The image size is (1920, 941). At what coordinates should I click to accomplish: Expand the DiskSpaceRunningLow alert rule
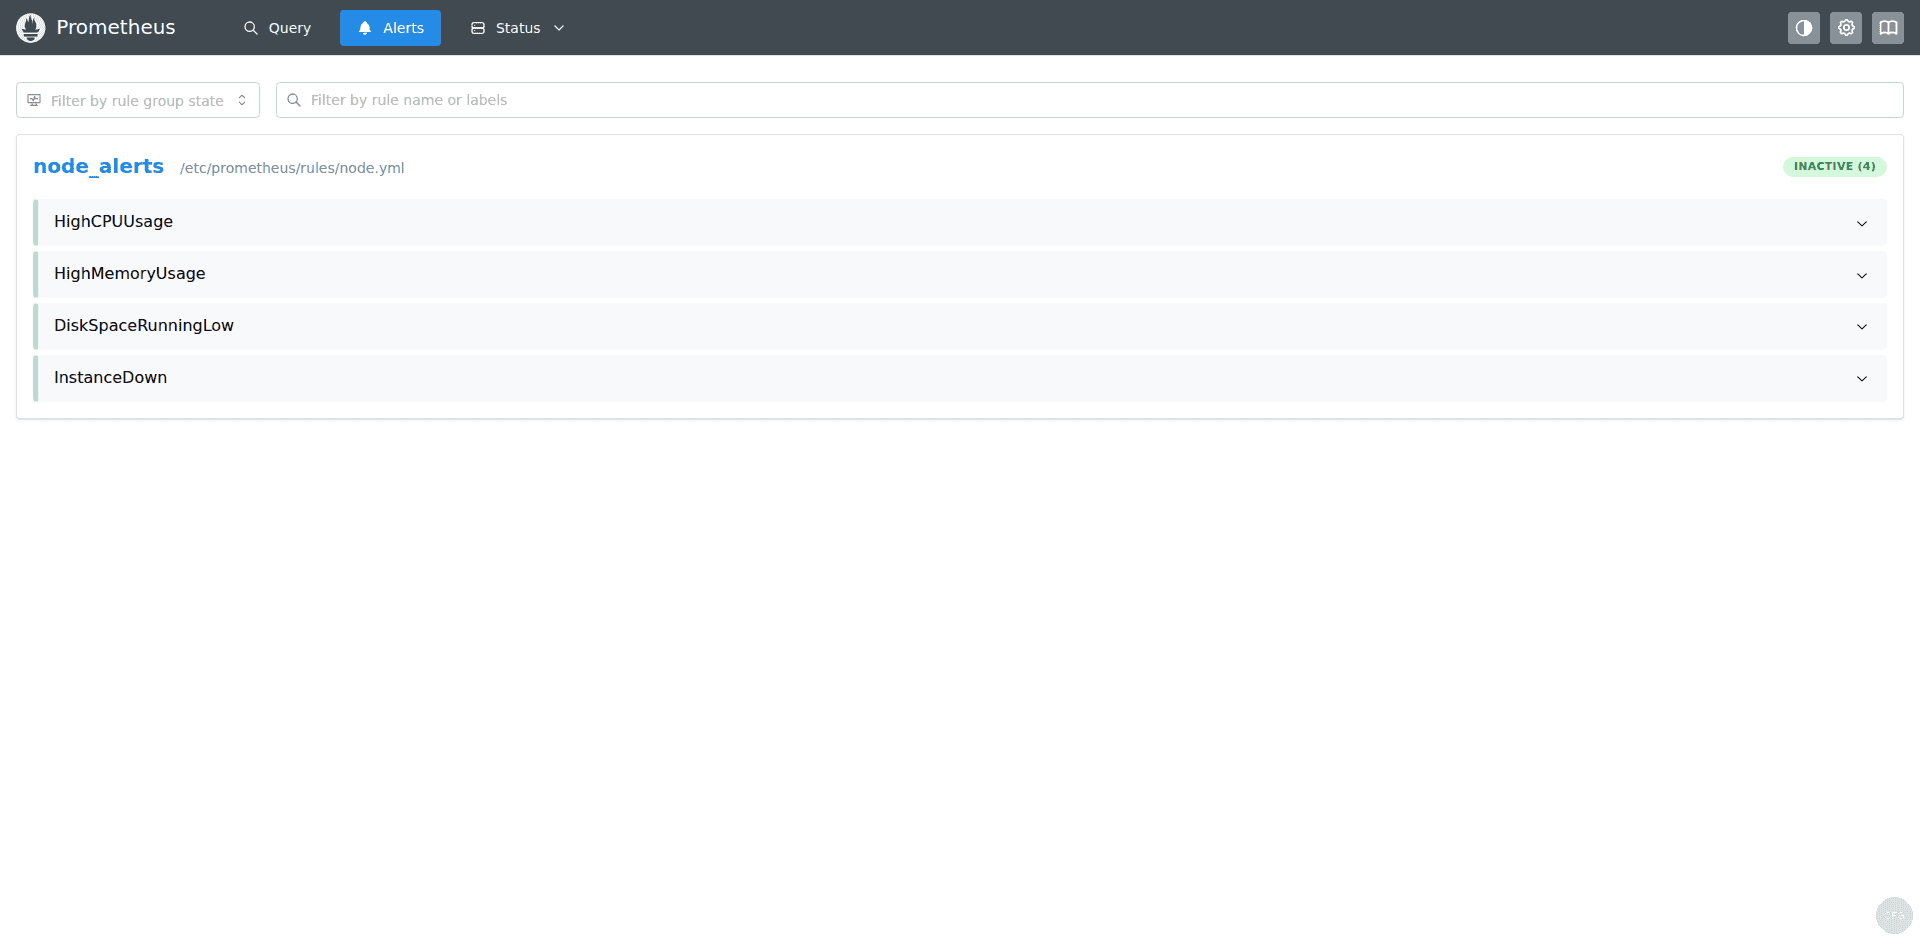click(1862, 326)
